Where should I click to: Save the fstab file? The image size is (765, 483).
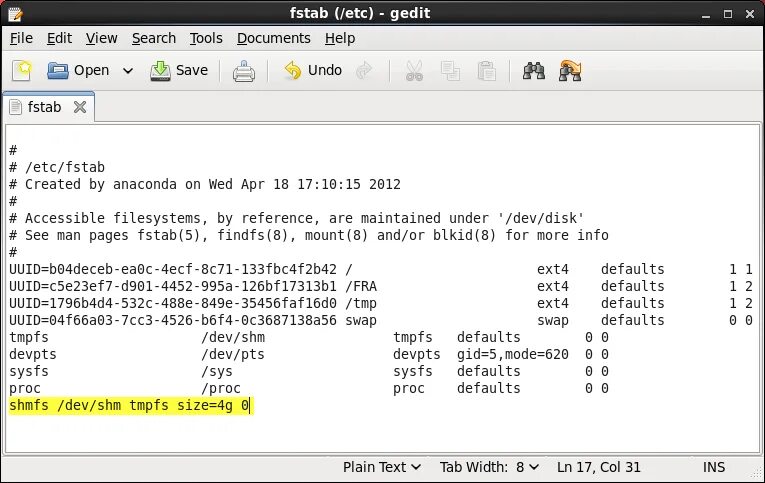179,71
